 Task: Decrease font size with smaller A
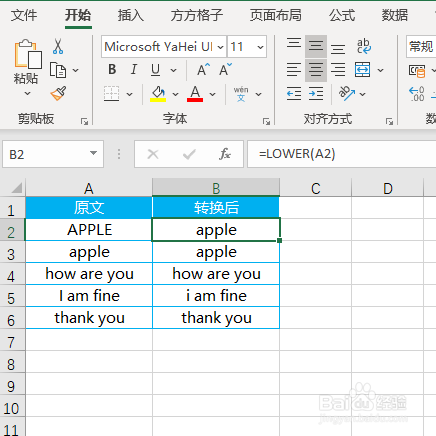pos(225,70)
